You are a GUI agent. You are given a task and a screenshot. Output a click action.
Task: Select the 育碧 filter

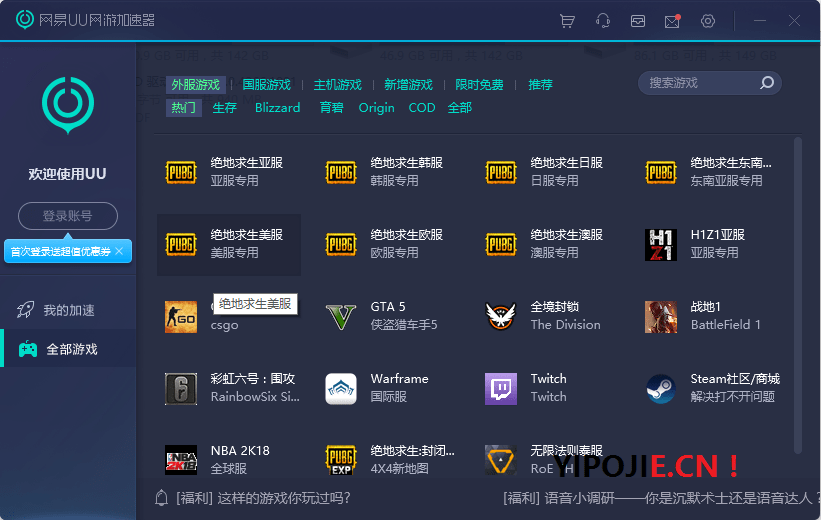[x=331, y=108]
